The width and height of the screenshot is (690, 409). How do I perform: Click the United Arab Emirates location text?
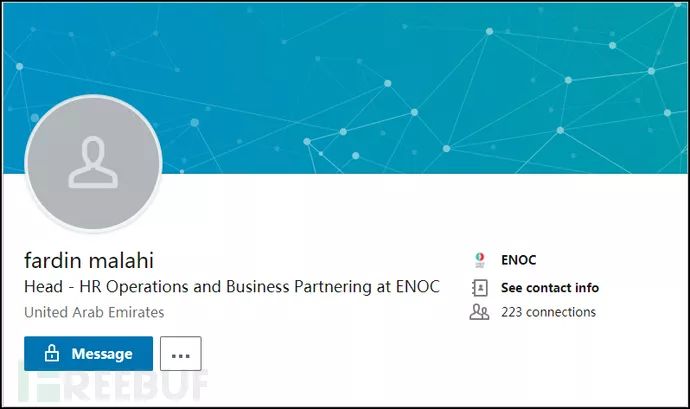click(94, 312)
